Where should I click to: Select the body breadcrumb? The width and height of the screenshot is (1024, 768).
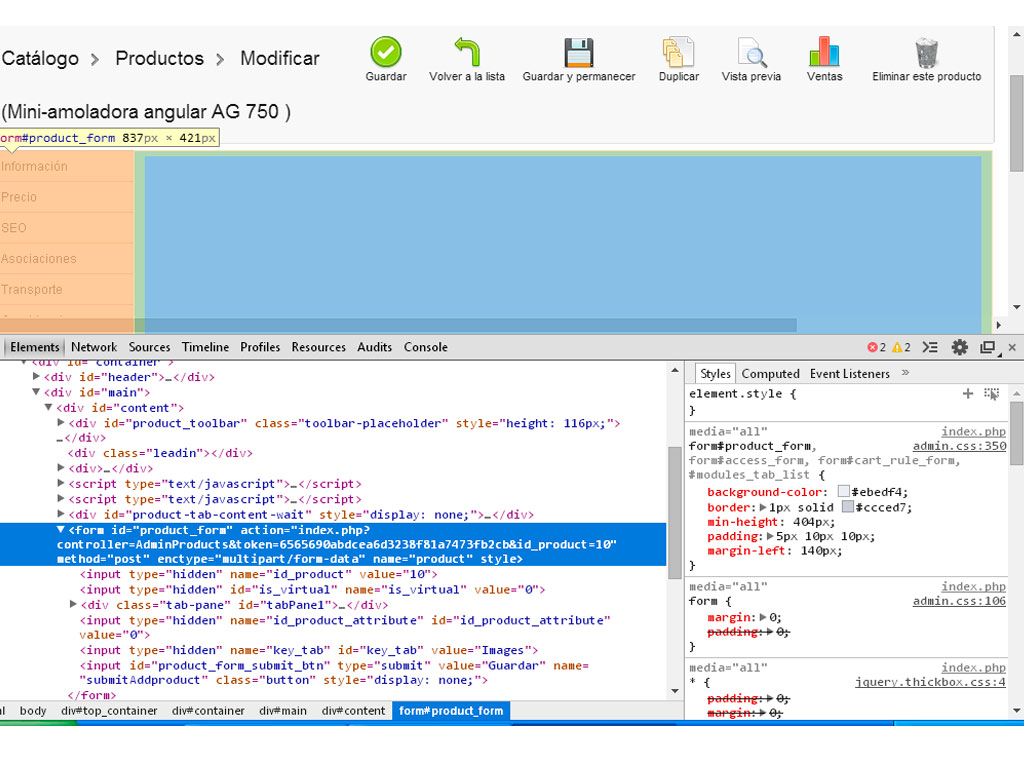click(33, 711)
